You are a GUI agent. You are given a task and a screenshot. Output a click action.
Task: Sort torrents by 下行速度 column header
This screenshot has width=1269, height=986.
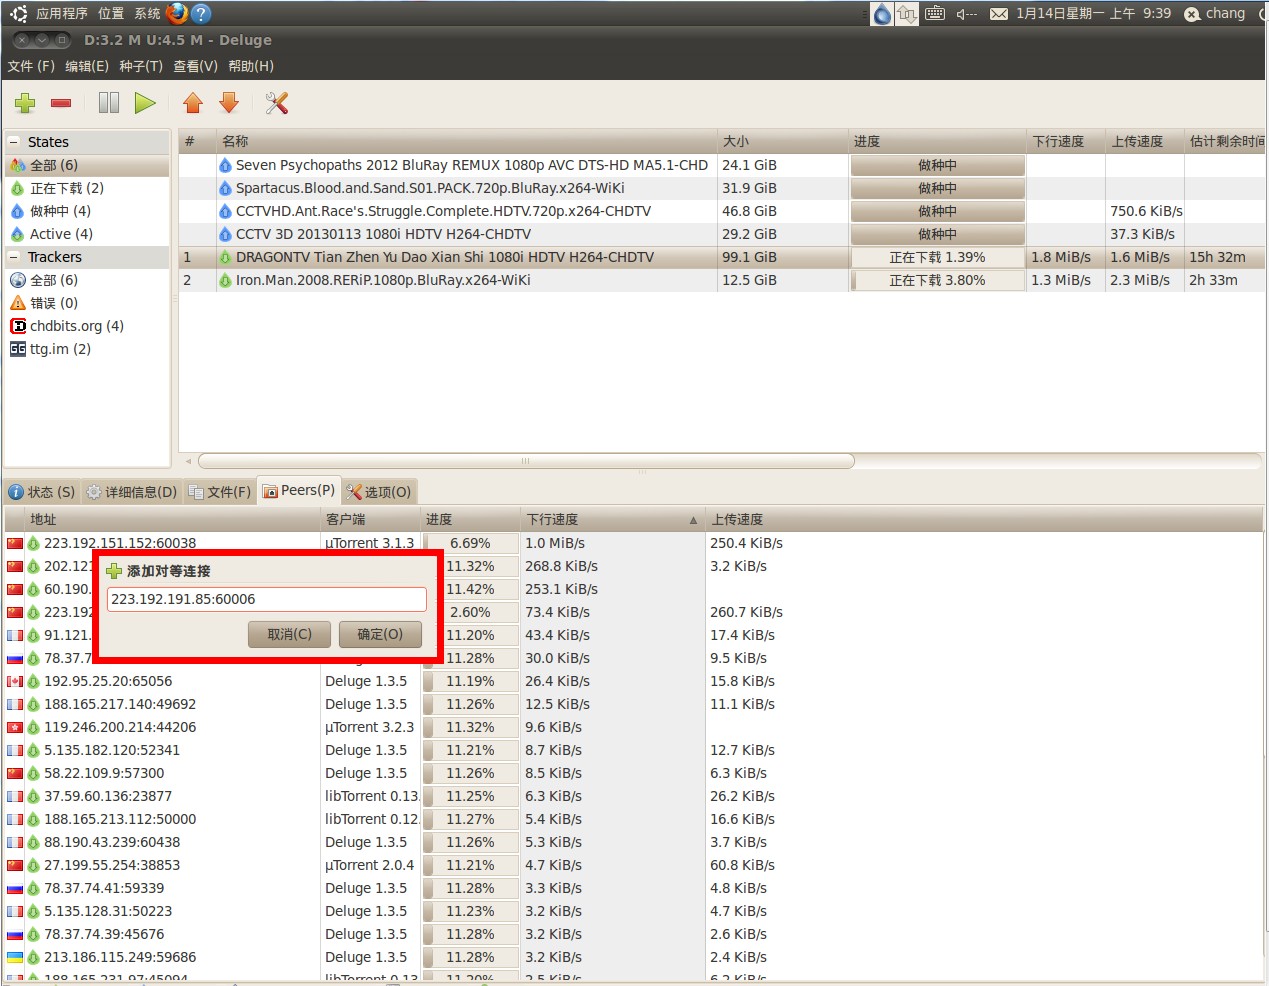coord(1066,141)
